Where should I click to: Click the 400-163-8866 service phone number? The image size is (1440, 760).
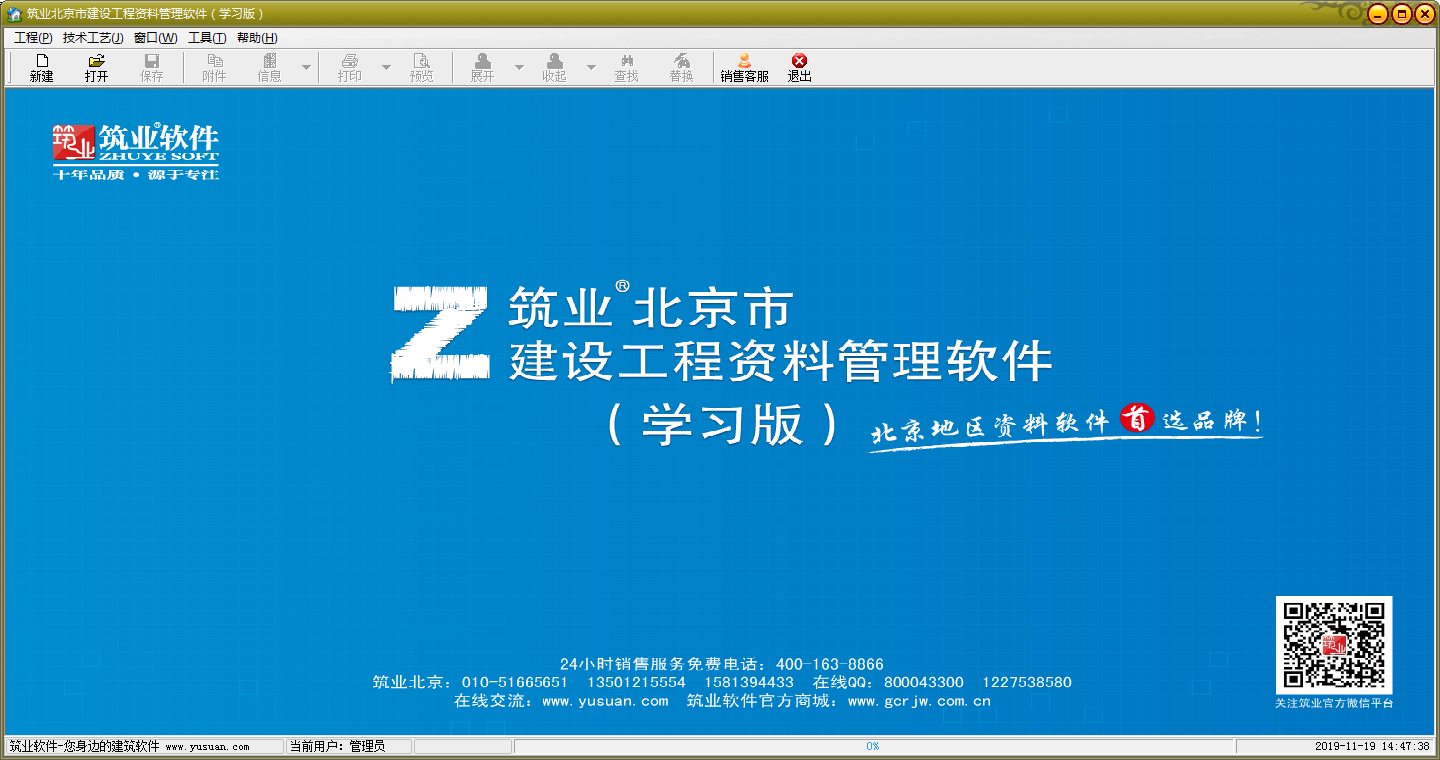[x=830, y=664]
